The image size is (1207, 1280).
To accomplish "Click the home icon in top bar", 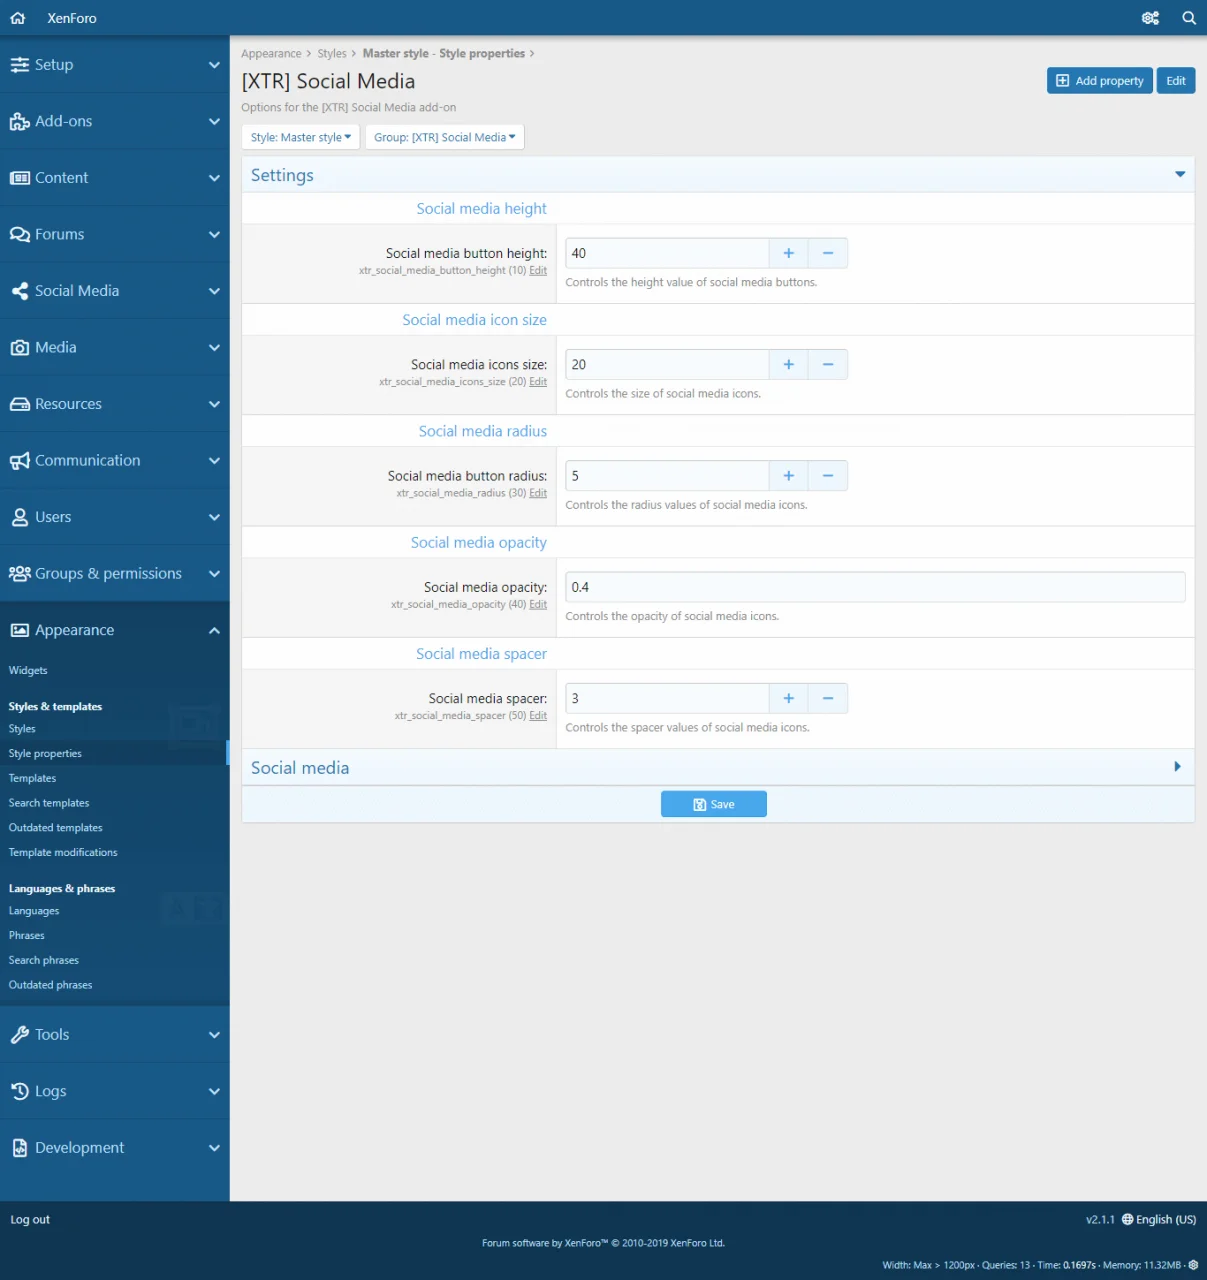I will coord(18,18).
